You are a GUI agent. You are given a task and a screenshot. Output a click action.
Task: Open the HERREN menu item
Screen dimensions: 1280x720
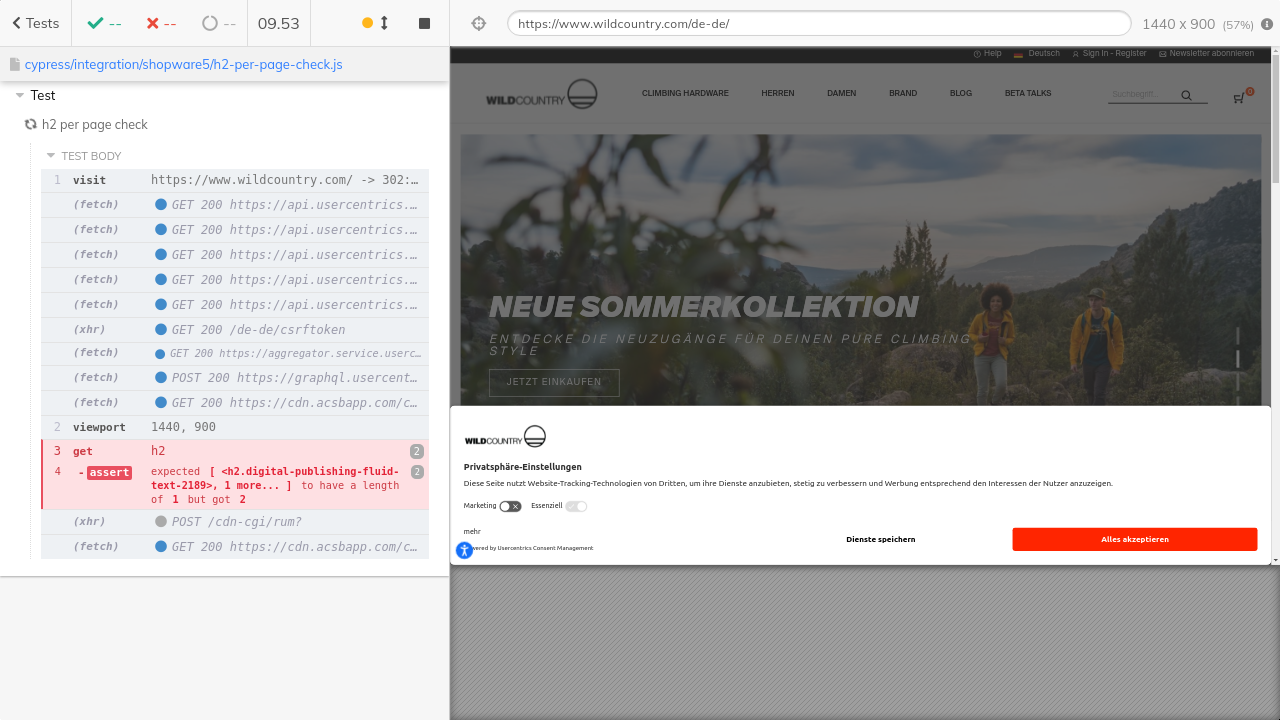777,94
